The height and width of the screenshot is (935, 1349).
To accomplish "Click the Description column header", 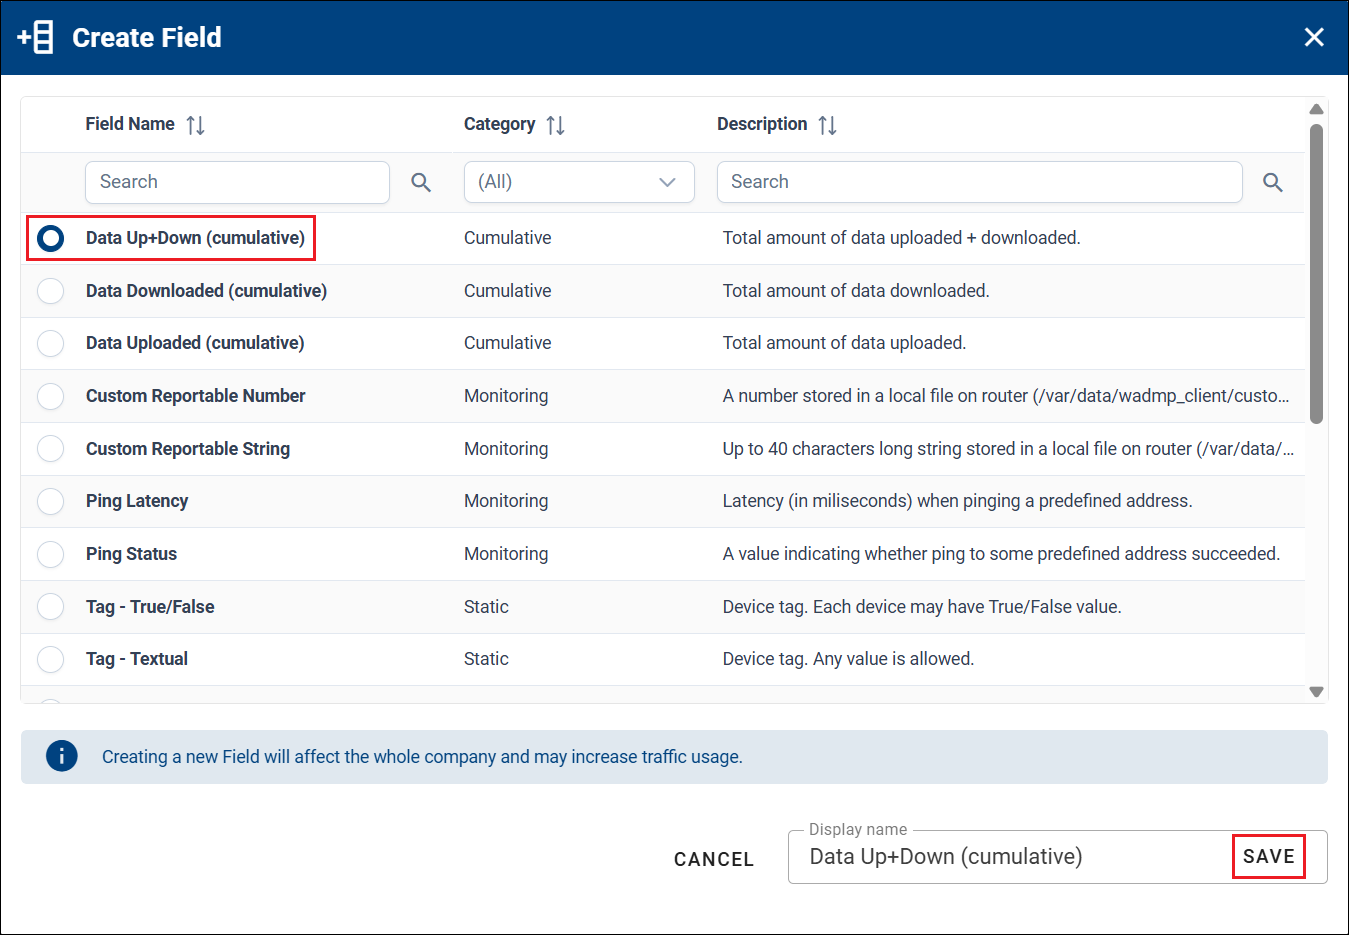I will pyautogui.click(x=762, y=124).
